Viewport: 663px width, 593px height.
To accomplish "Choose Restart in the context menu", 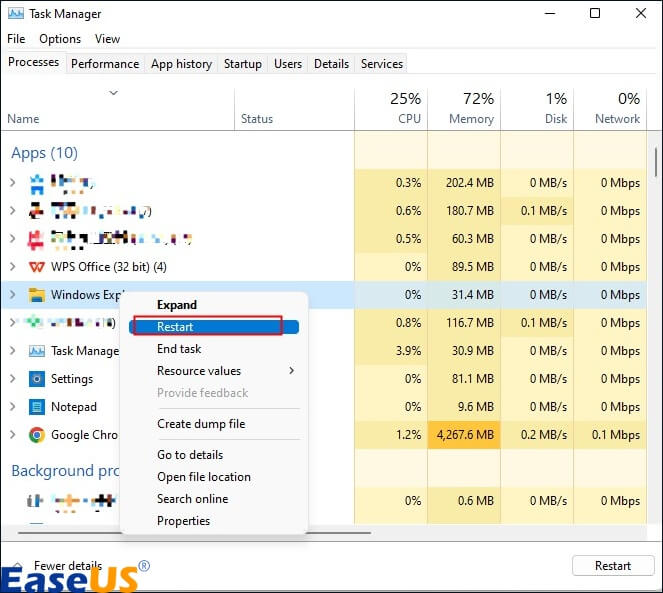I will 214,327.
